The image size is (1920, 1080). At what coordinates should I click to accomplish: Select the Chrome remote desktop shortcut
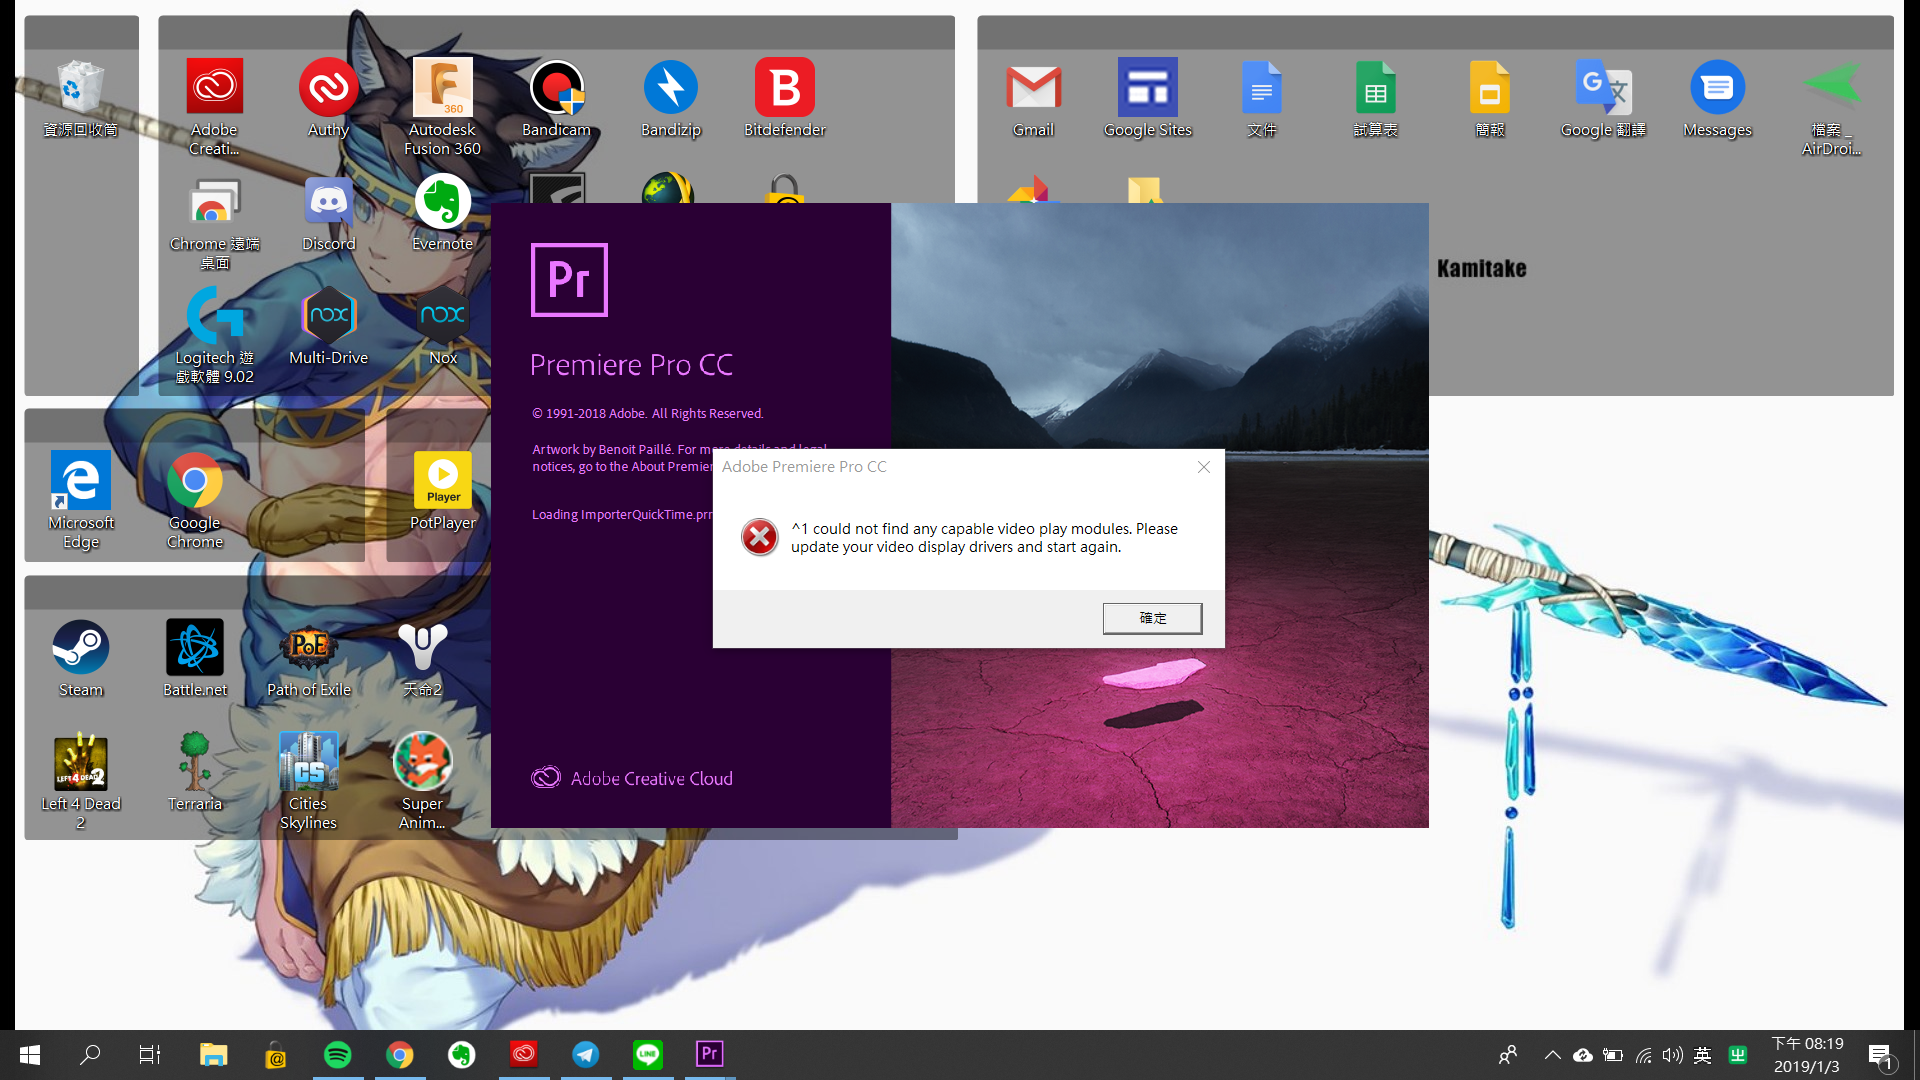[x=214, y=224]
